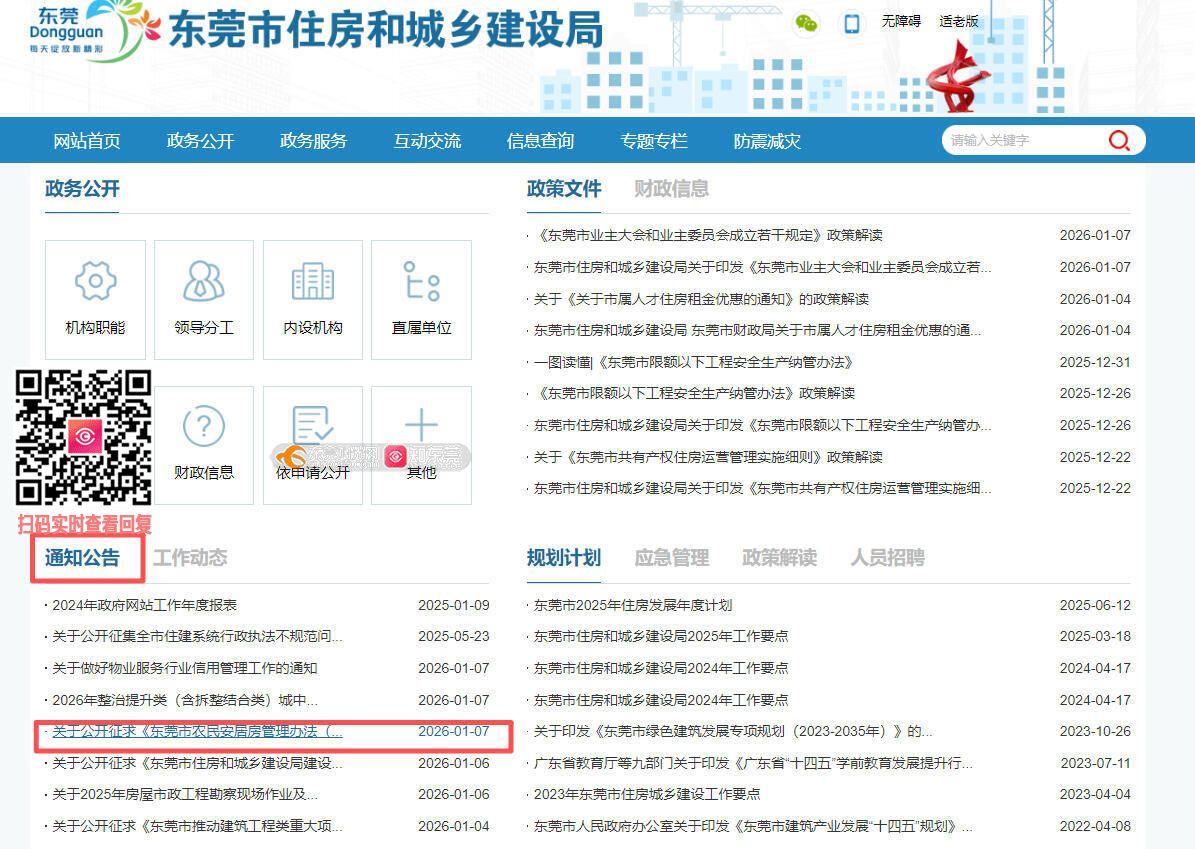Click the QR code image

84,437
